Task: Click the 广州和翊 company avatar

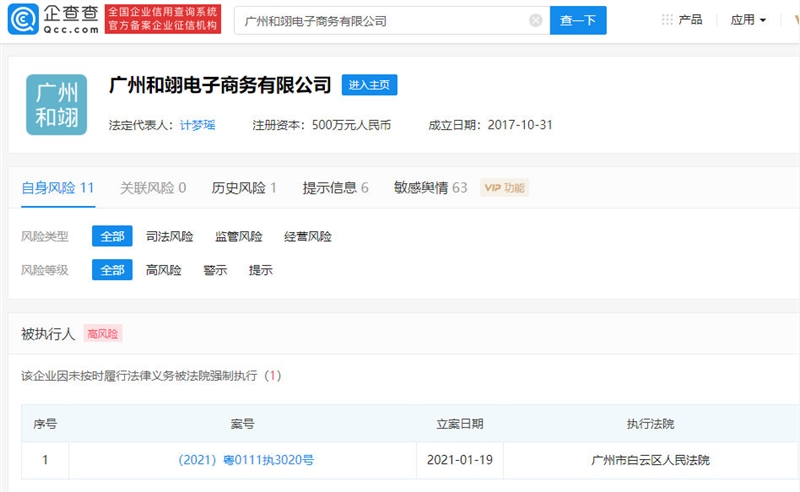Action: (56, 104)
